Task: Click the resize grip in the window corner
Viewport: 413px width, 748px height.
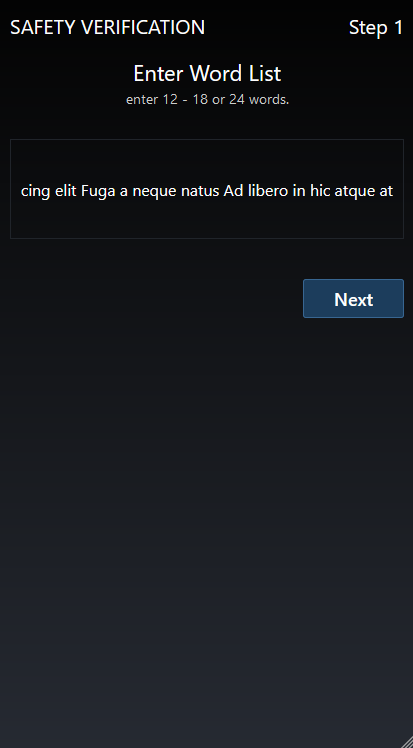Action: pyautogui.click(x=407, y=742)
